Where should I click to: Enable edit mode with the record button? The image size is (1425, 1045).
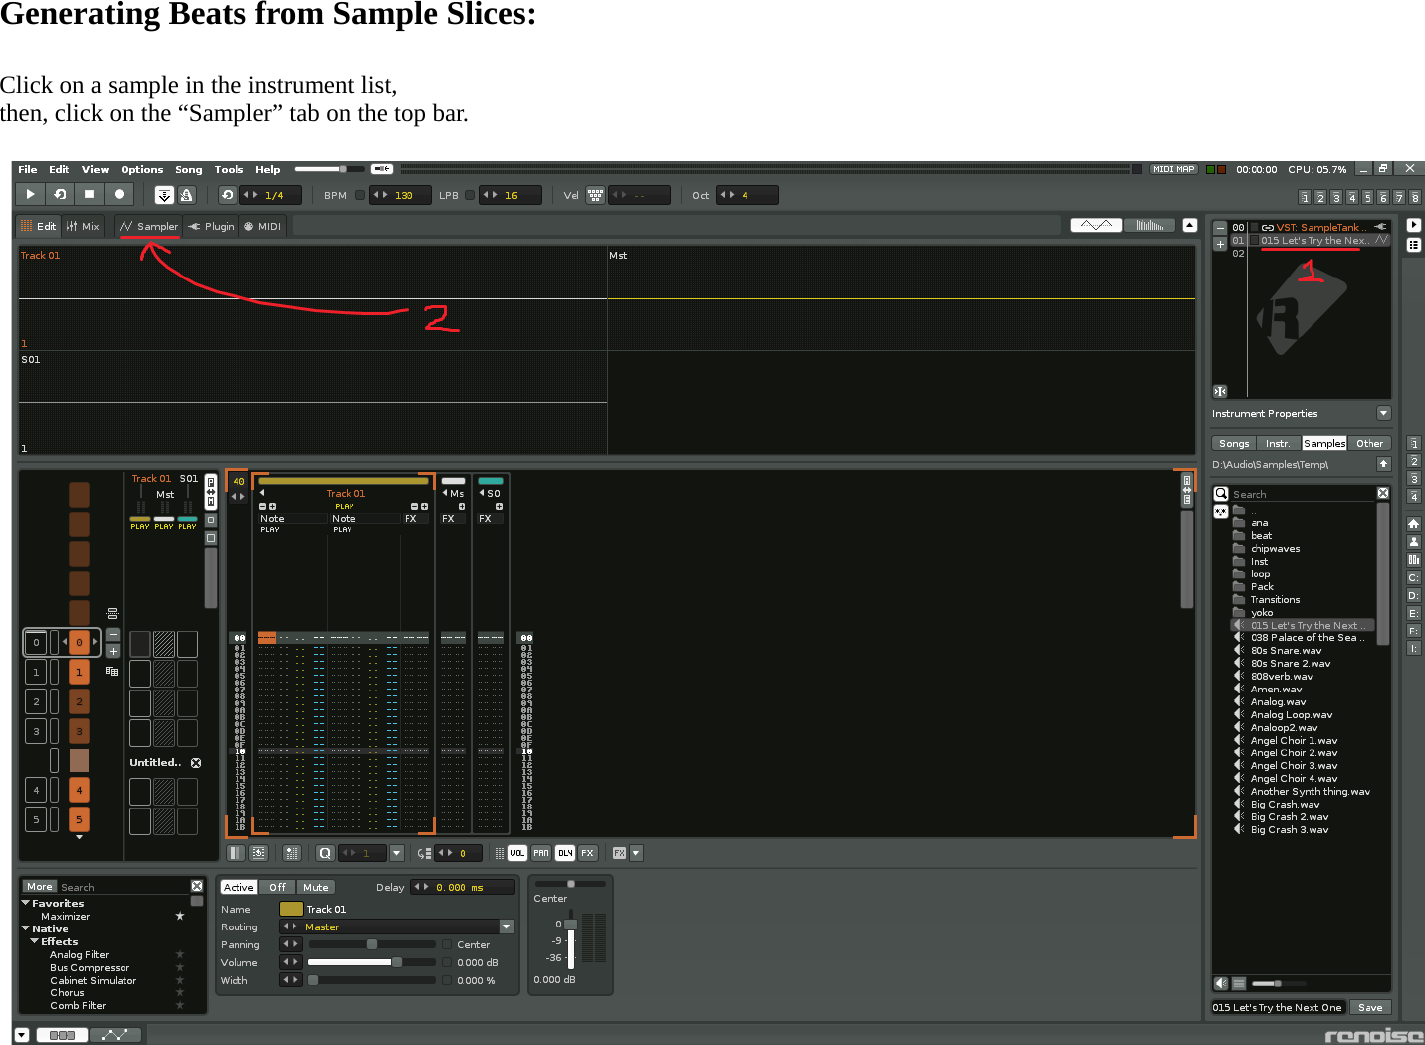pos(119,194)
